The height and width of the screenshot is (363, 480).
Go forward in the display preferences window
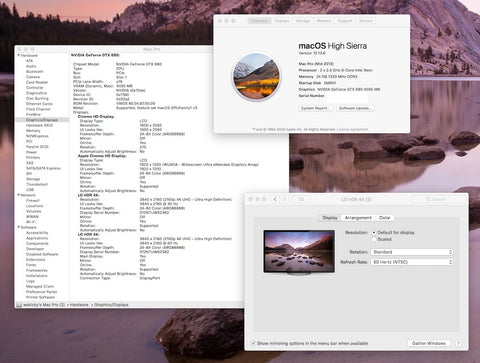point(284,199)
